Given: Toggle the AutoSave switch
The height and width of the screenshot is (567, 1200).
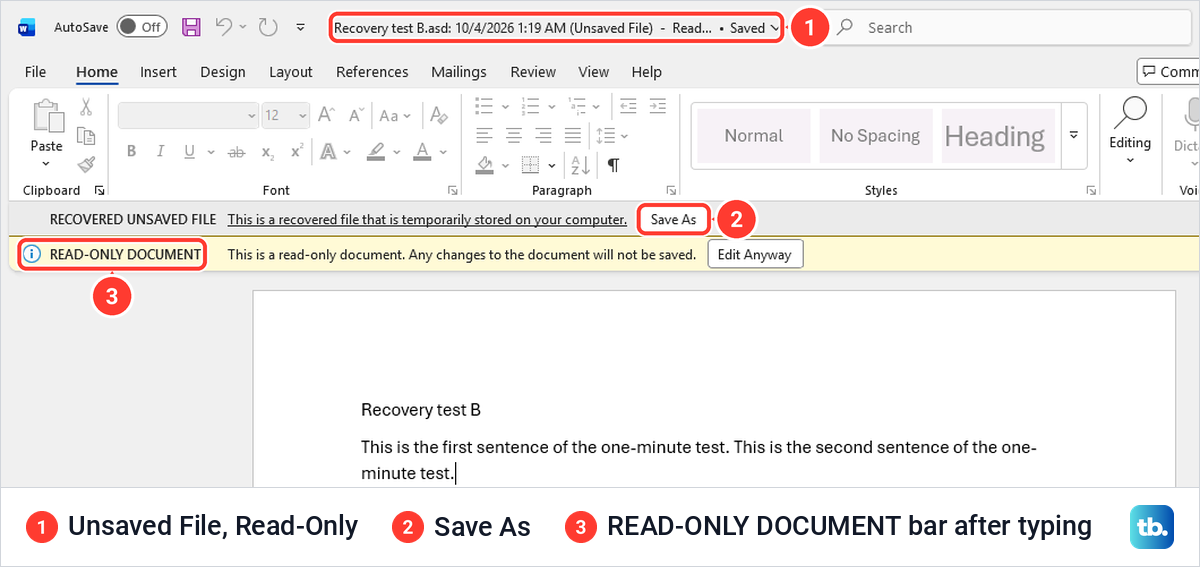Looking at the screenshot, I should point(141,27).
